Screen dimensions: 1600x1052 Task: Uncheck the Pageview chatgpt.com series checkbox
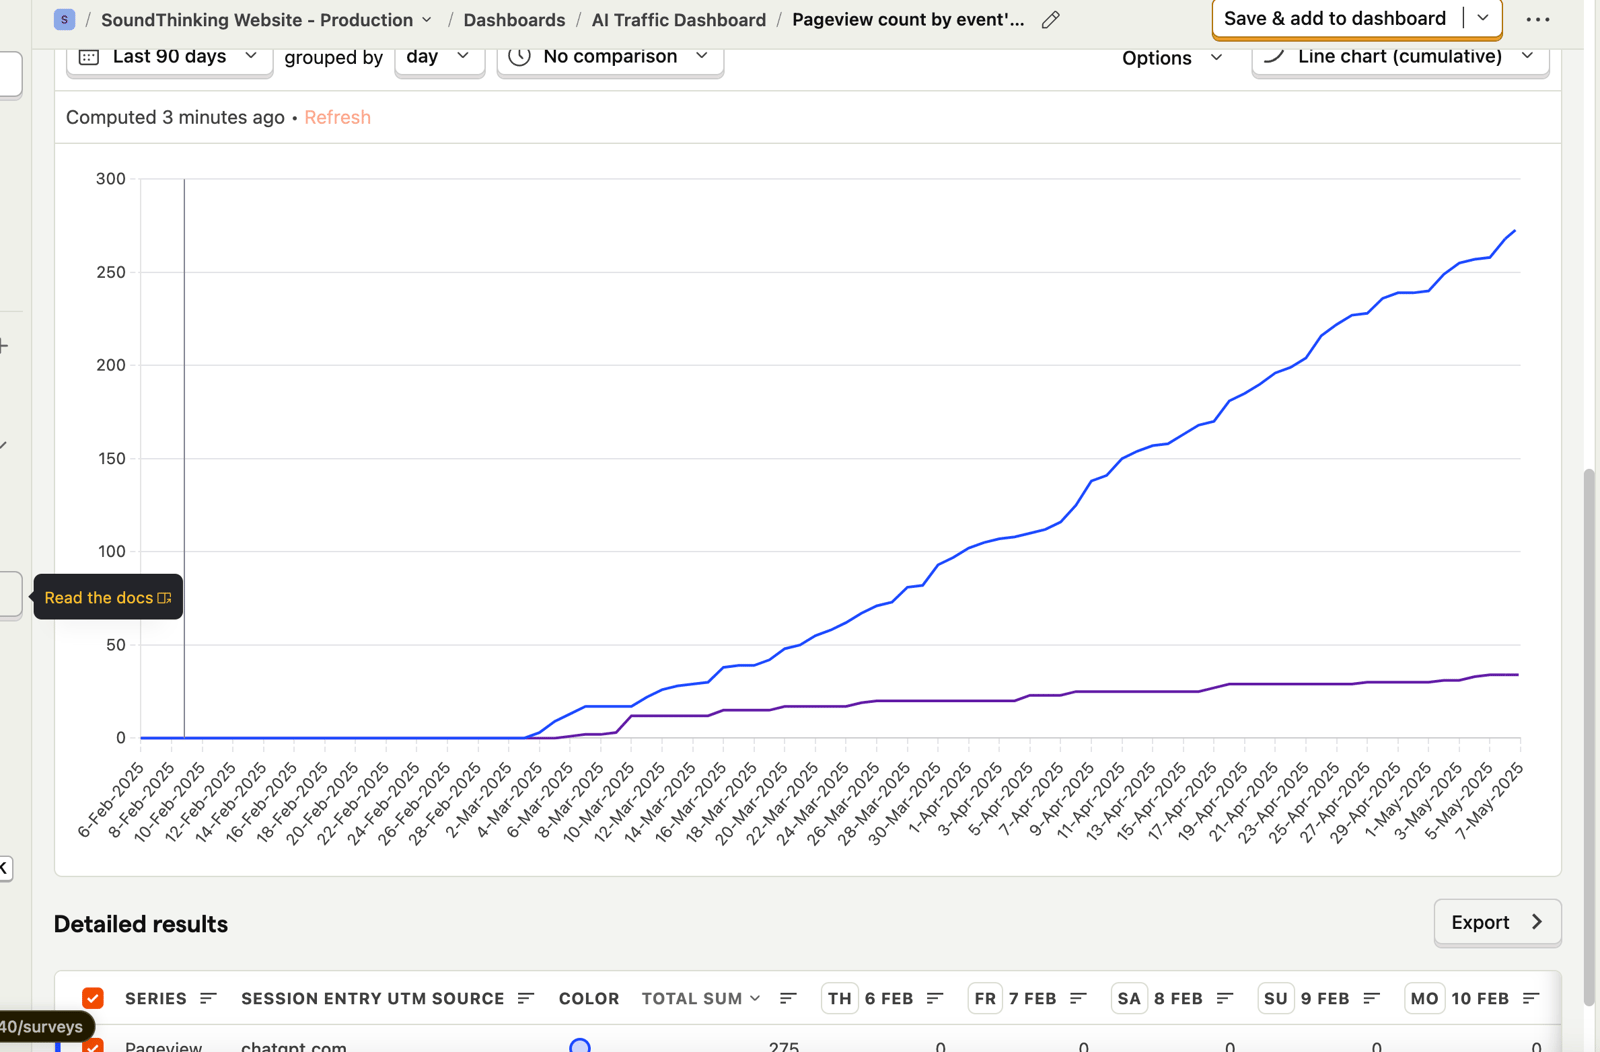tap(93, 1046)
